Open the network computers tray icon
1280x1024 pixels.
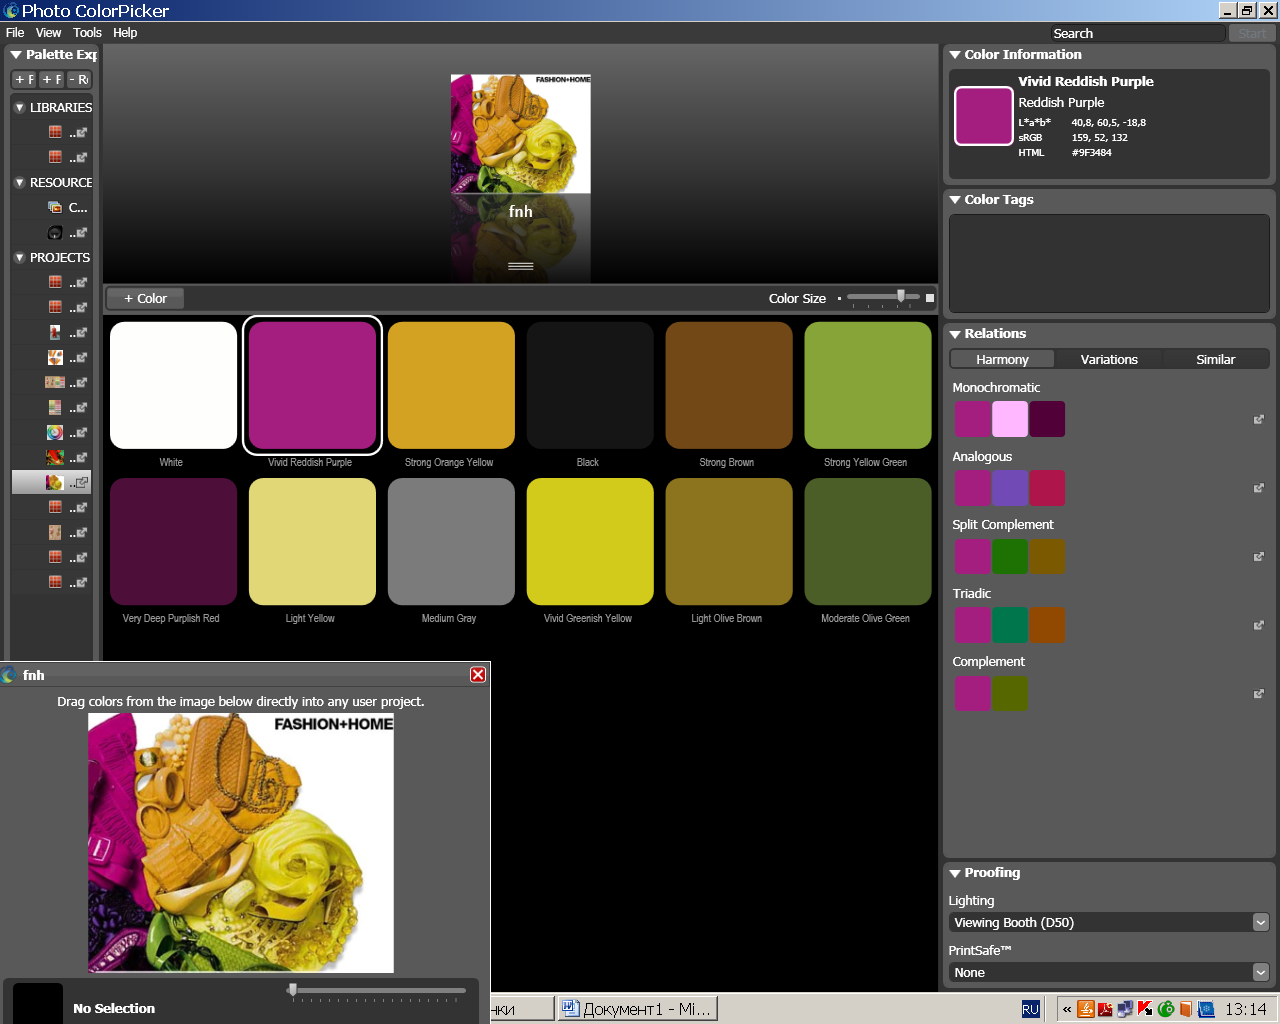(1125, 1009)
